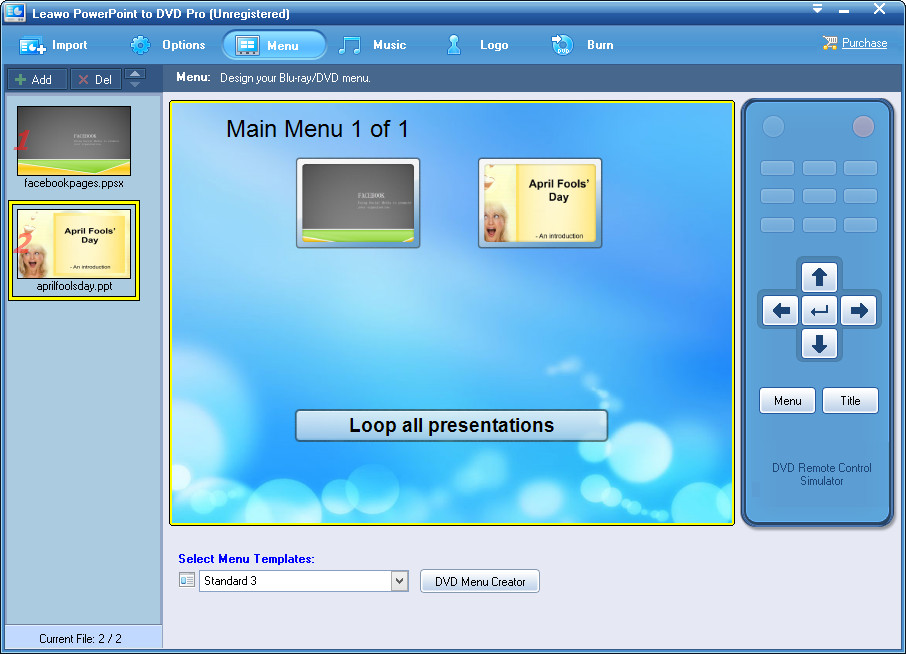This screenshot has width=906, height=654.
Task: Click the Burn DVD disc icon
Action: point(562,45)
